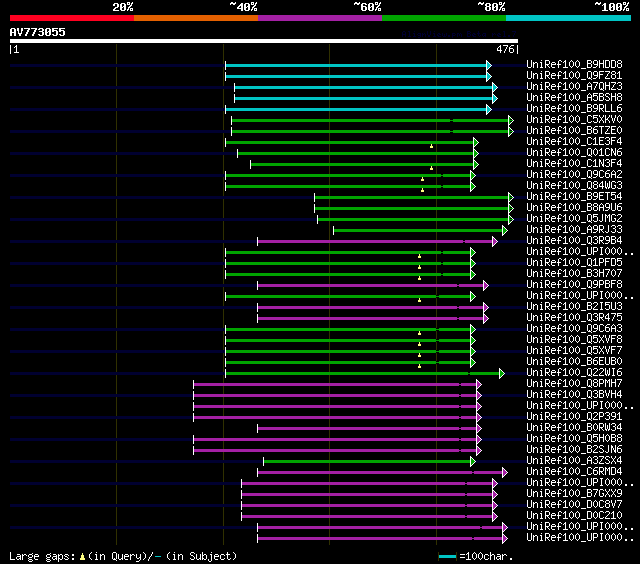Select the UniRef100_Q5XVF7 label
This screenshot has width=640, height=564.
tap(574, 351)
